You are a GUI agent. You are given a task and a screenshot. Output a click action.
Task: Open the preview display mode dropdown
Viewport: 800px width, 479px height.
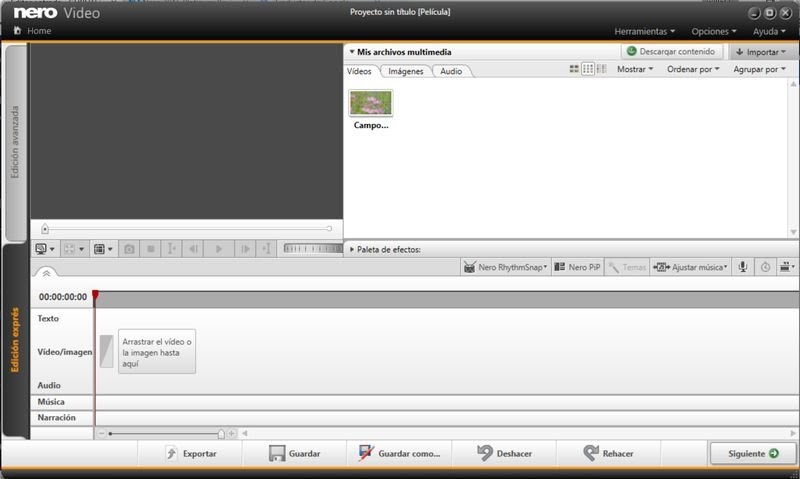point(103,249)
